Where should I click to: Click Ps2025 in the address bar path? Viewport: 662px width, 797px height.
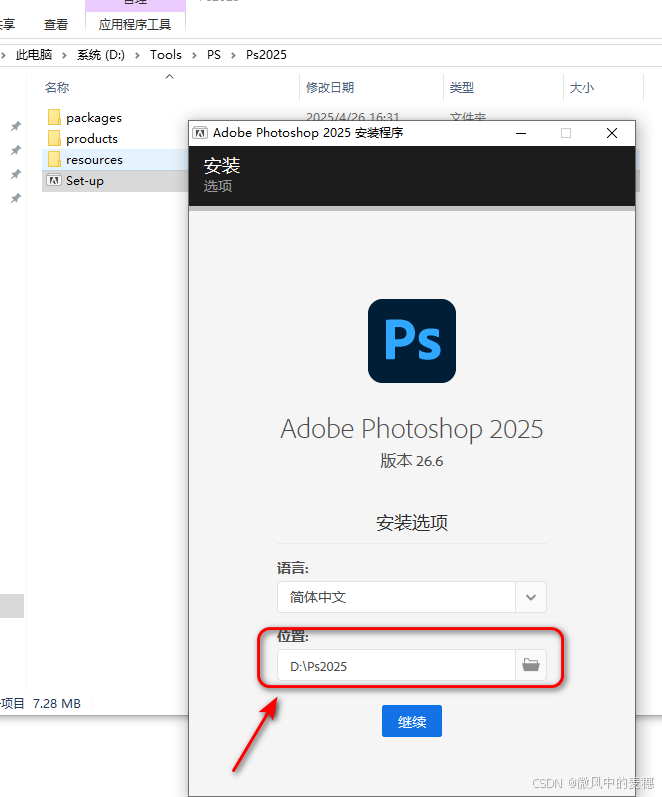tap(266, 54)
